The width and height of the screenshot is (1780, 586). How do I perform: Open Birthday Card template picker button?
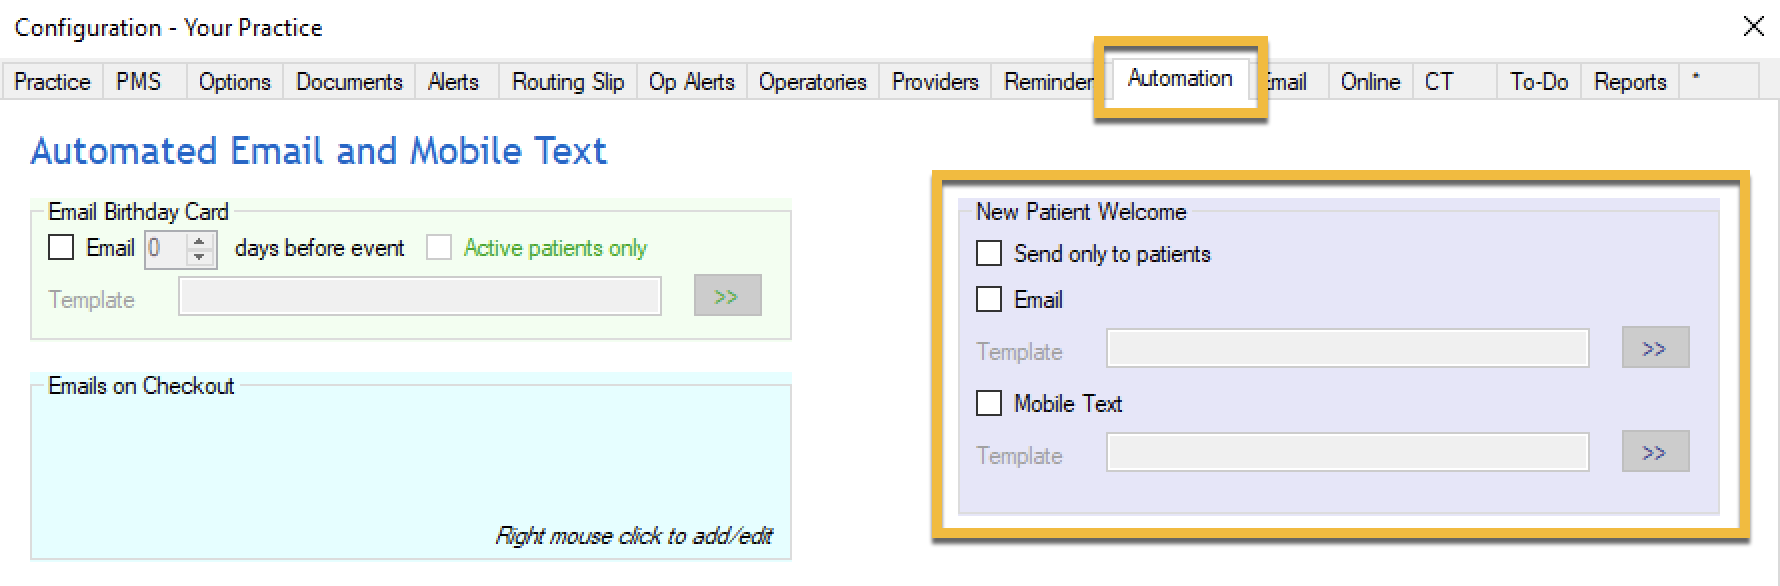[x=727, y=296]
